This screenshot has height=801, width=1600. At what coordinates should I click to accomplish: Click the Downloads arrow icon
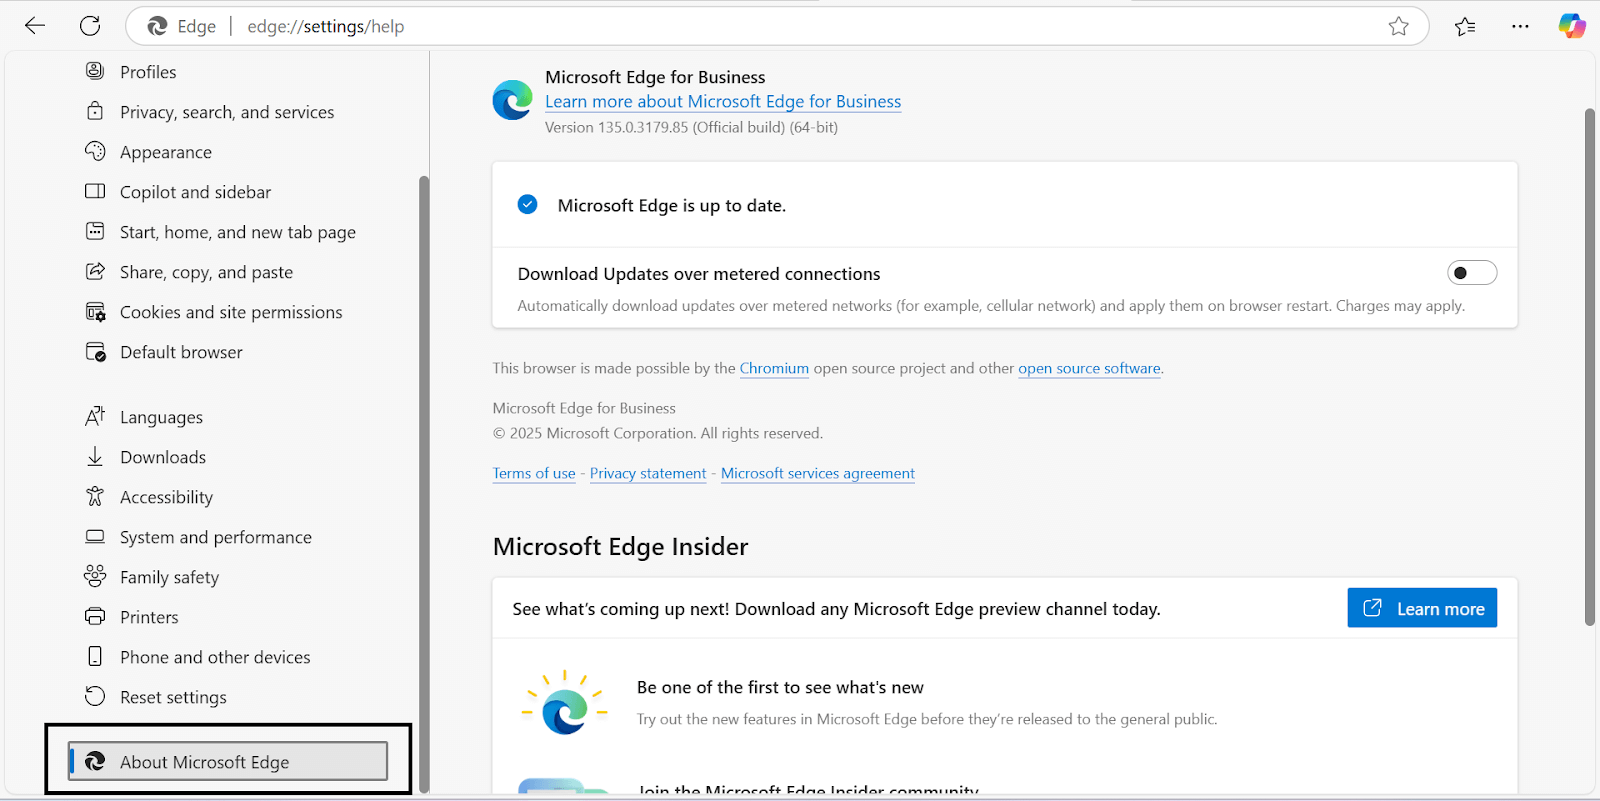[95, 456]
